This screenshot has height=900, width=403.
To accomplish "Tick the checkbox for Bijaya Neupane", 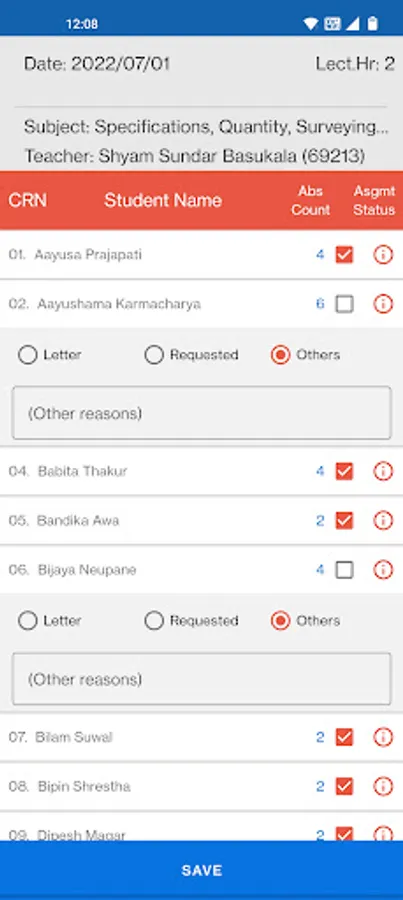I will 344,570.
